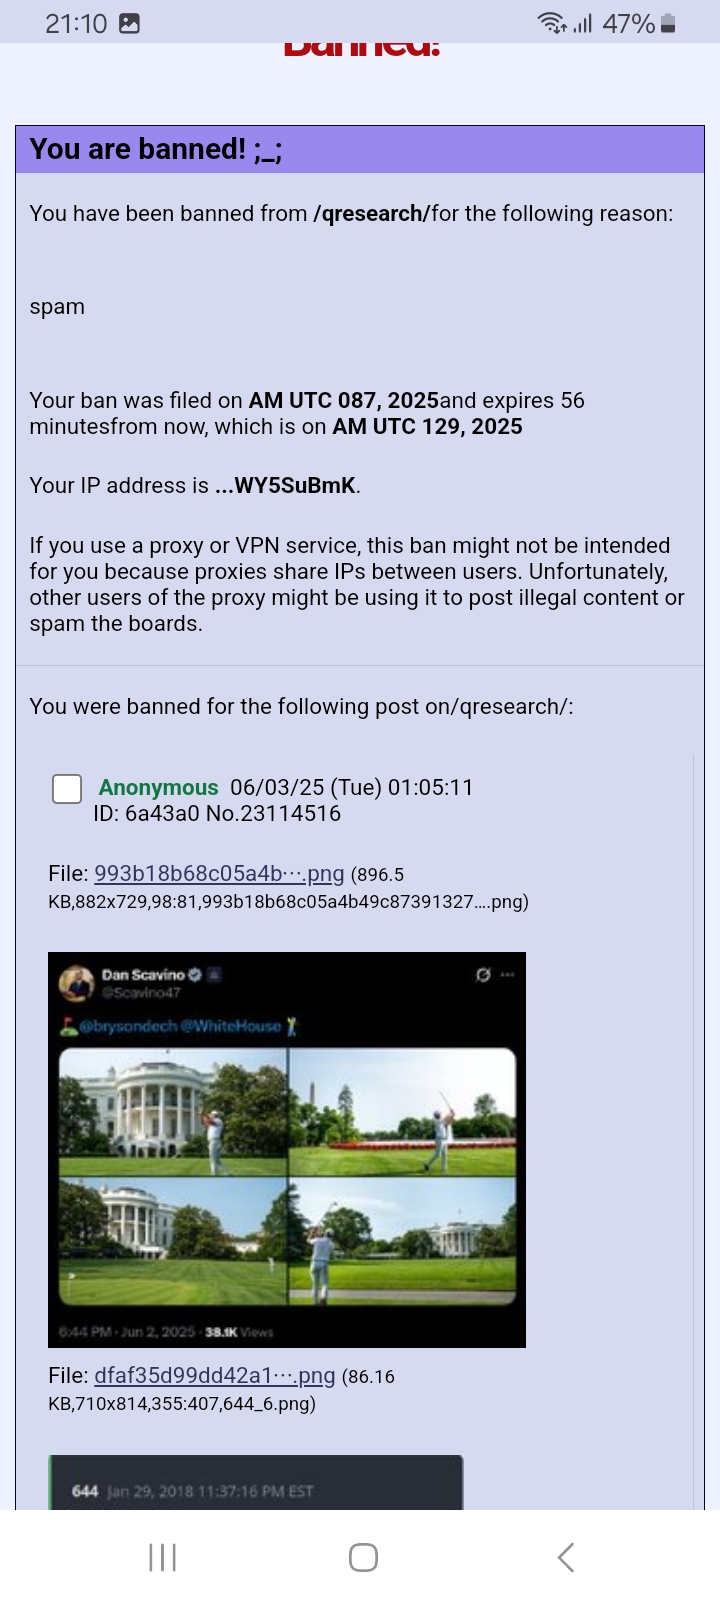Screen dimensions: 720x1600
Task: Tap the mobile signal bars icon
Action: click(583, 24)
